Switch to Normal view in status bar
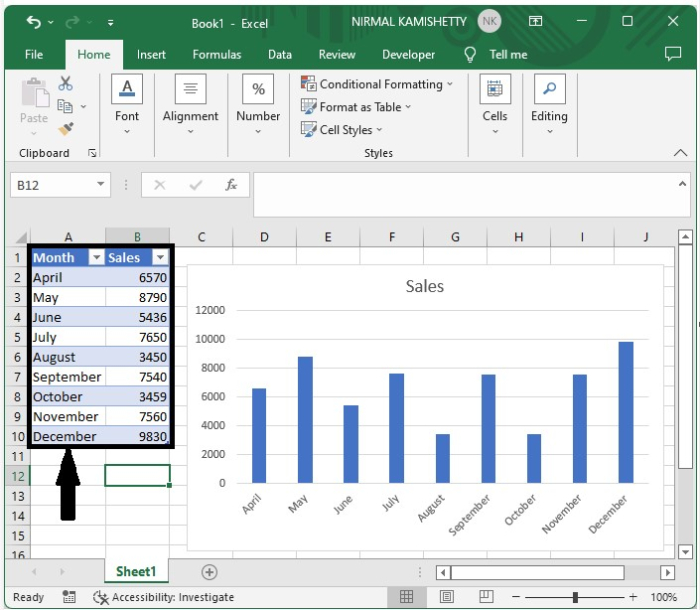The width and height of the screenshot is (700, 610). coord(407,597)
